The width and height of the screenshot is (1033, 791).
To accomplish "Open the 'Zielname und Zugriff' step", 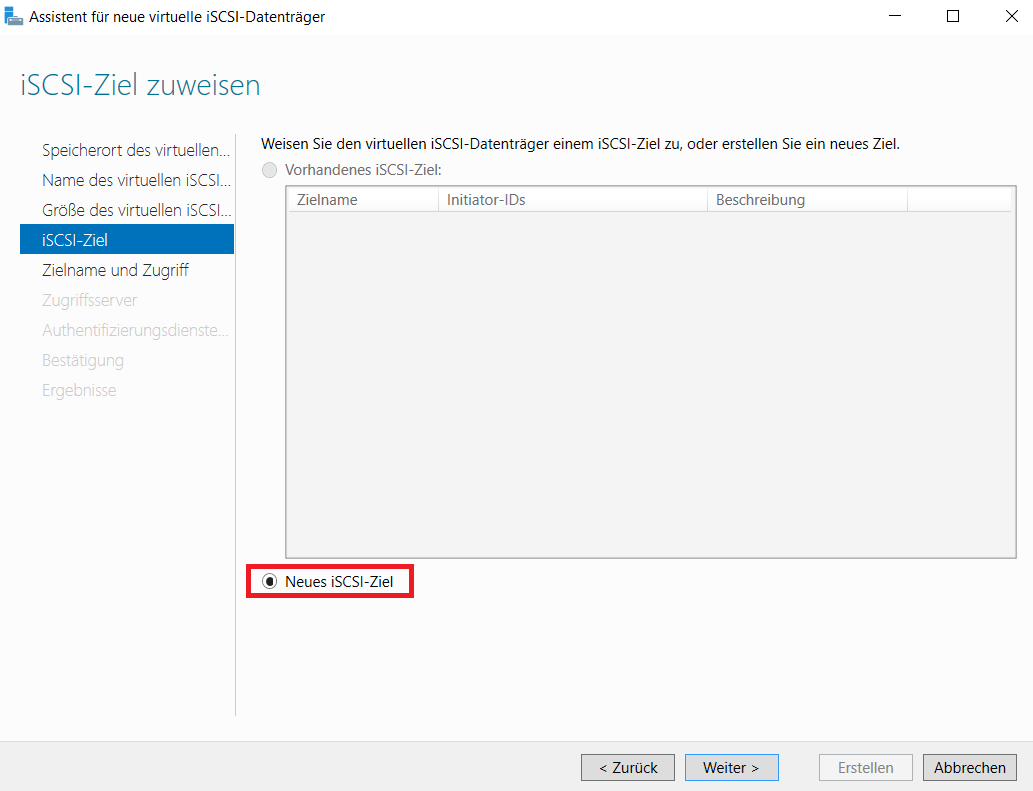I will (115, 270).
